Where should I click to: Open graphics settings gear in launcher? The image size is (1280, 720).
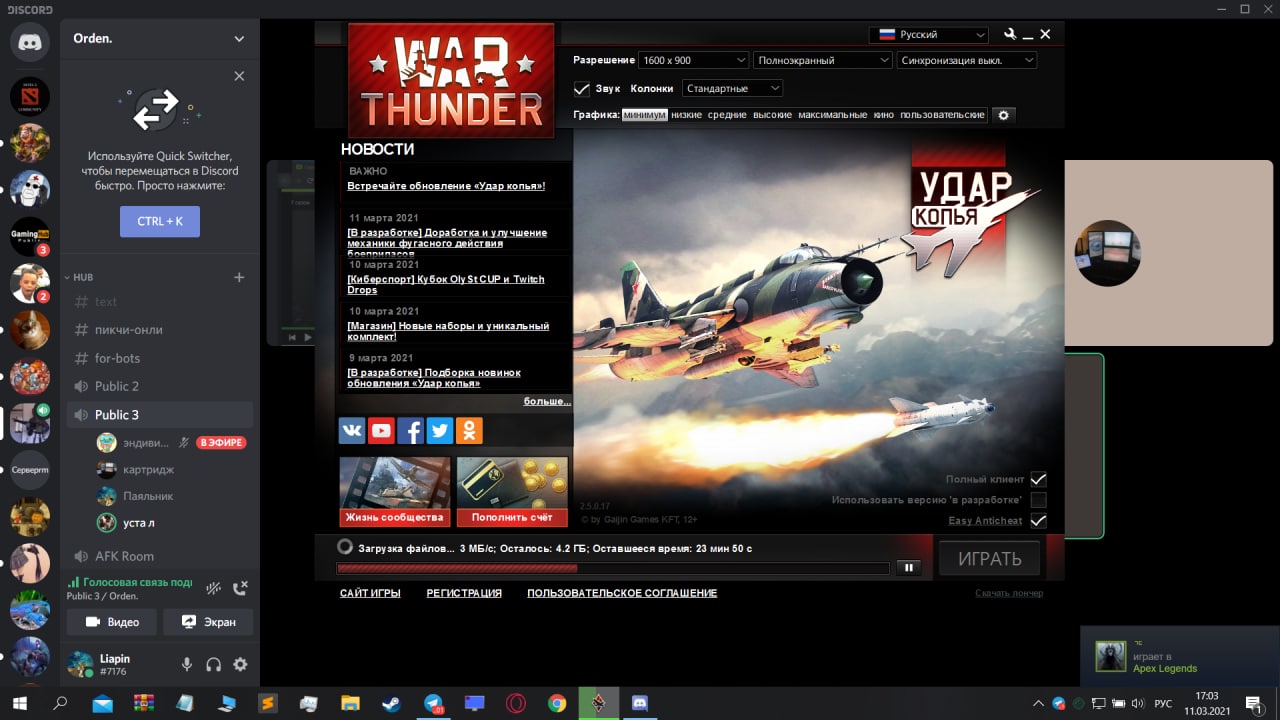(1004, 115)
